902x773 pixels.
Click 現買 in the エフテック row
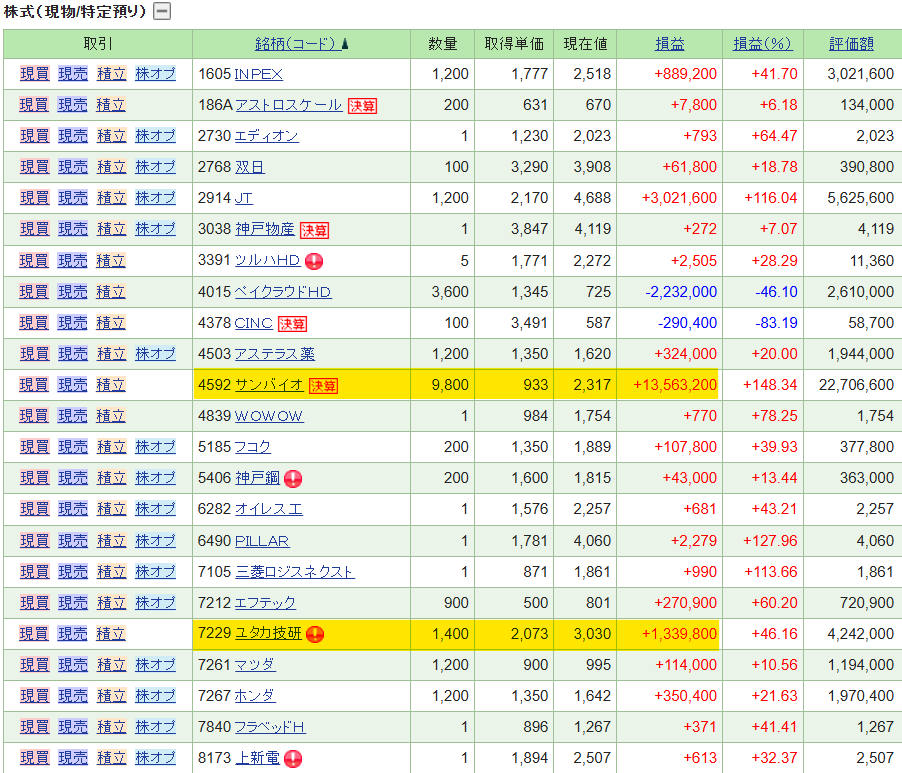(35, 604)
